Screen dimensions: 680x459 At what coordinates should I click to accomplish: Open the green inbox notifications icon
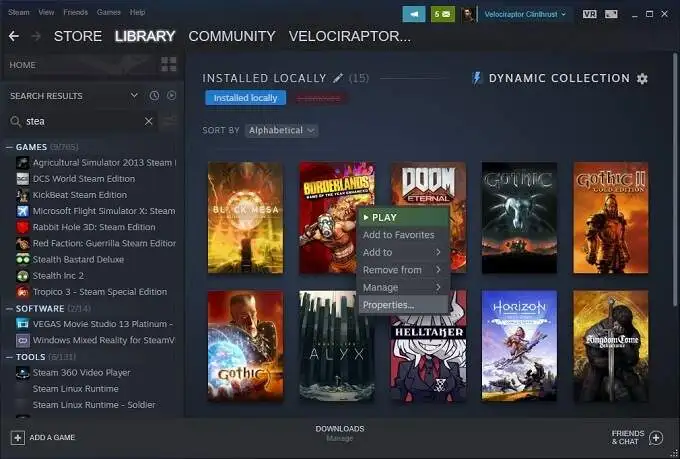[x=442, y=14]
